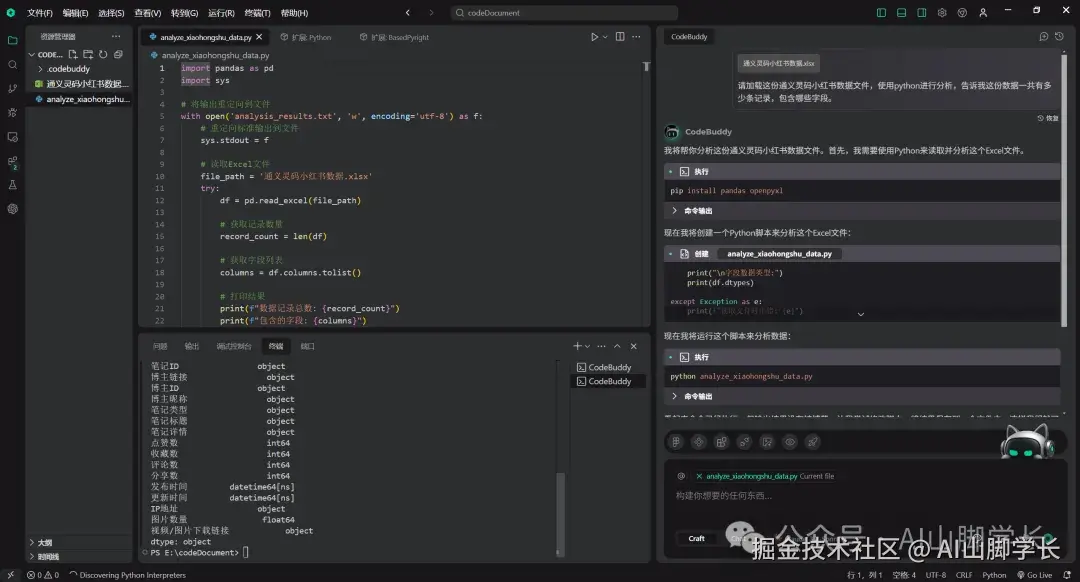The image size is (1080, 582).
Task: Open CodeBuddy chat history
Action: coord(1059,37)
